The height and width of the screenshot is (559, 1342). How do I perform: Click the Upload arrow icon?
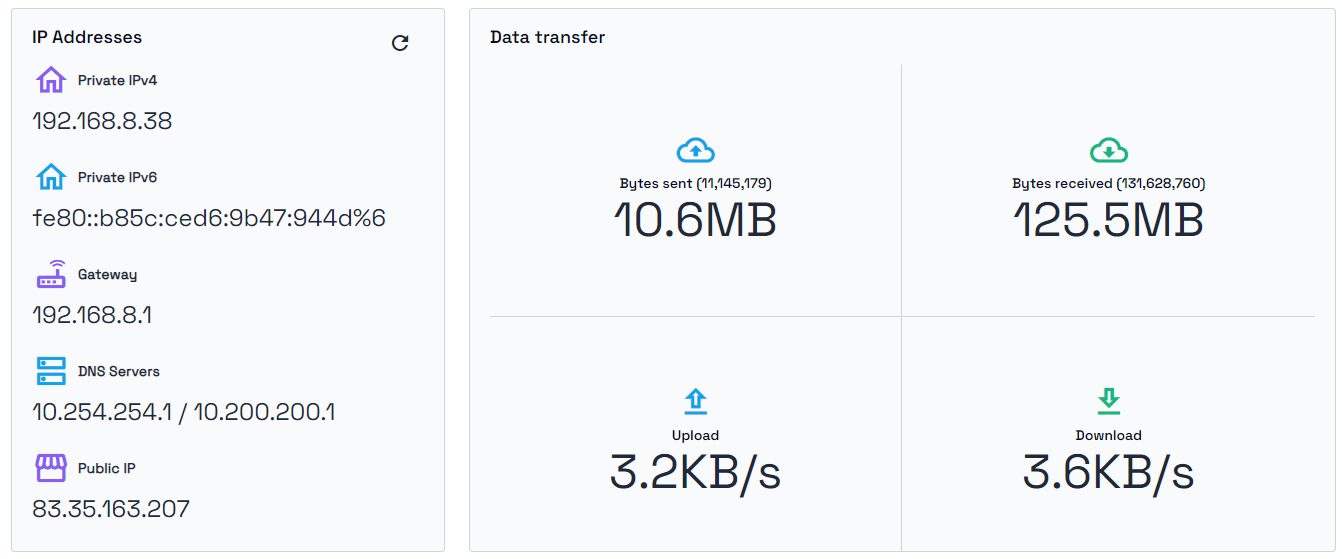(695, 402)
